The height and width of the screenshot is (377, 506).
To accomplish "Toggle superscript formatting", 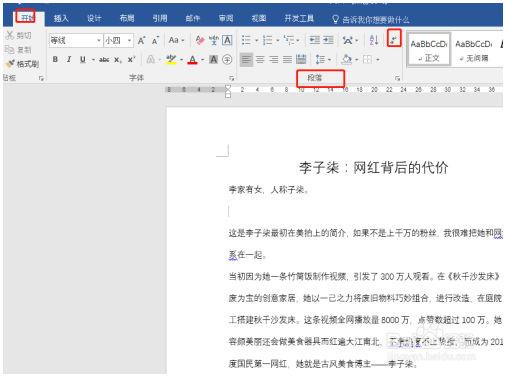I will pyautogui.click(x=131, y=59).
